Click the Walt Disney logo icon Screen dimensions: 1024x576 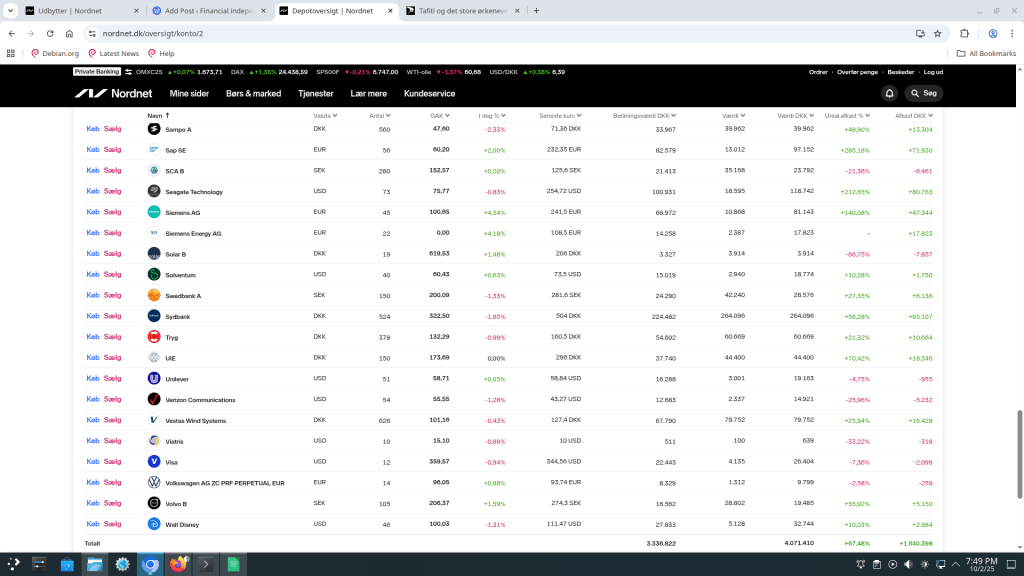(x=154, y=524)
